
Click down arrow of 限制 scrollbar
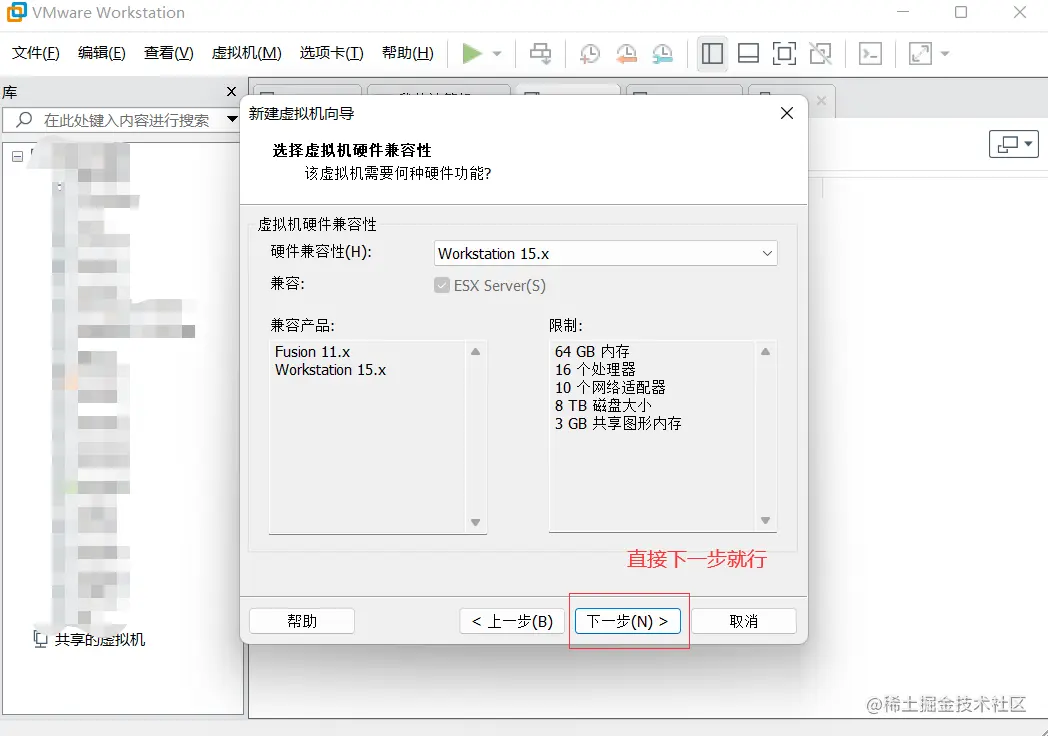click(765, 521)
